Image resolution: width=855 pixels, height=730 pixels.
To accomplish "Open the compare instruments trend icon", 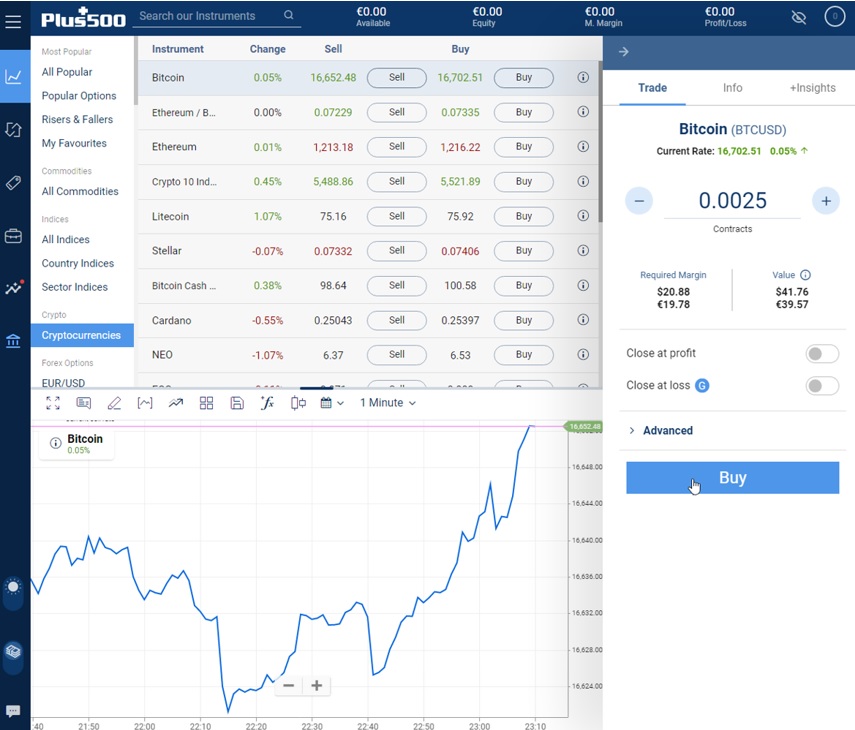I will click(x=176, y=403).
